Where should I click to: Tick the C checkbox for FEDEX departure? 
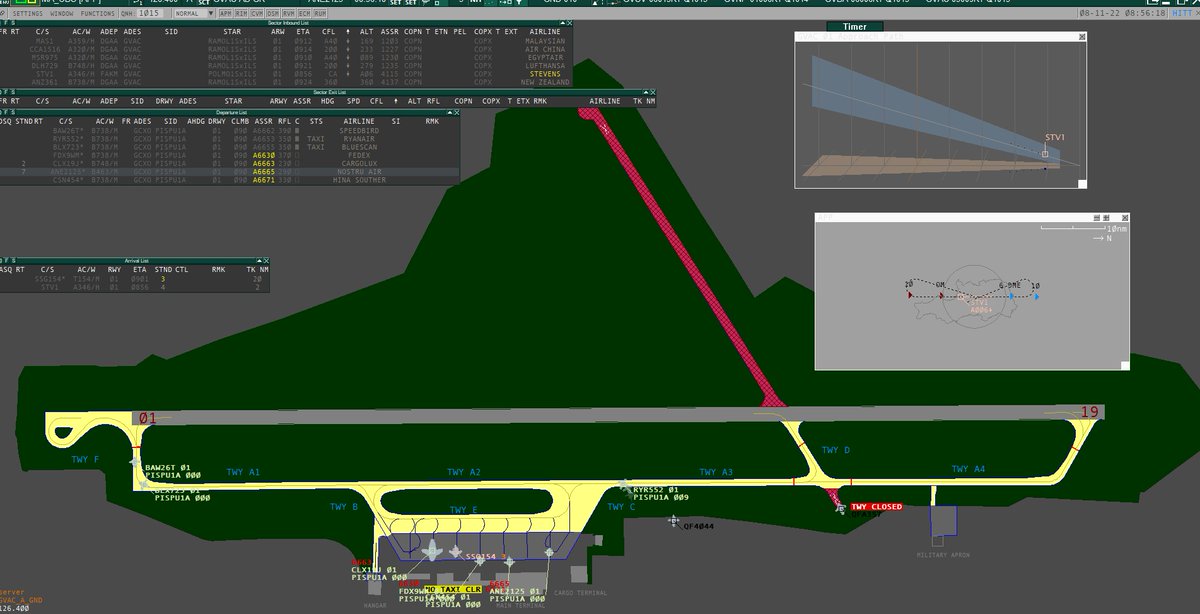297,155
